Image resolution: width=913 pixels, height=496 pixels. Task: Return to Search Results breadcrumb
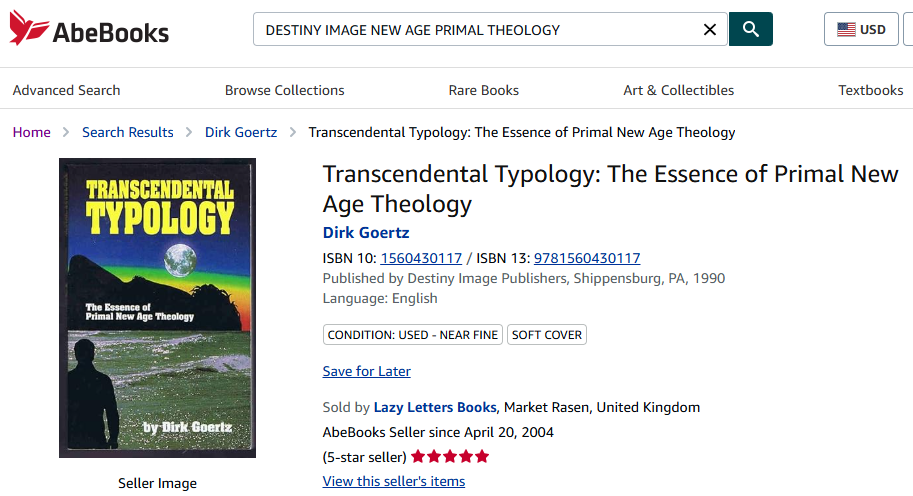point(128,132)
